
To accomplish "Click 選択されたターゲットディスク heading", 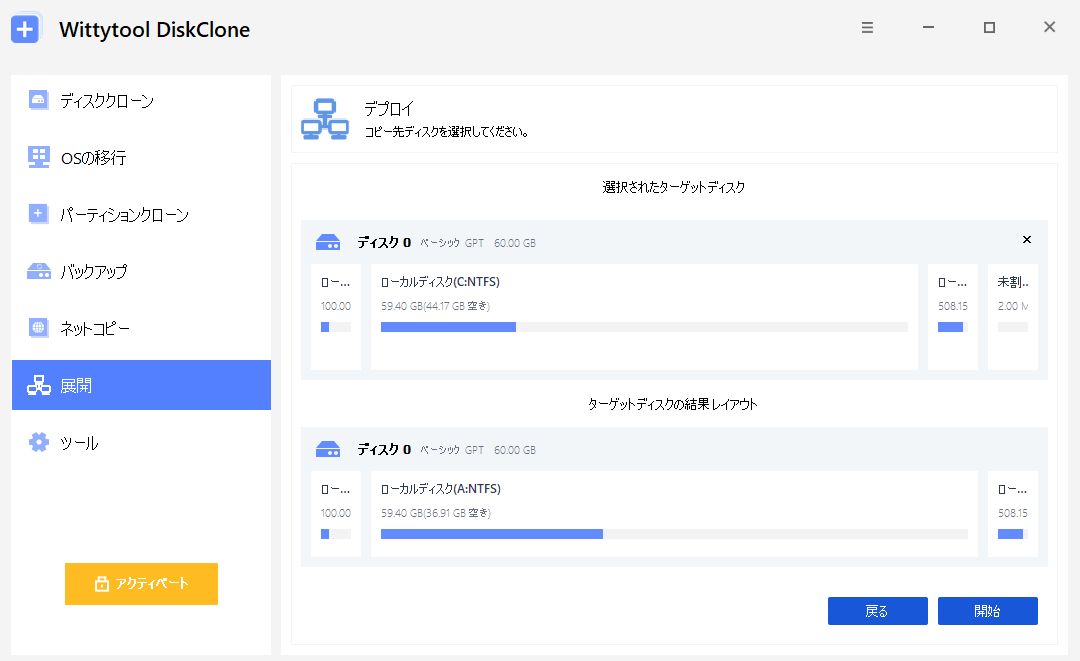I will [x=674, y=187].
